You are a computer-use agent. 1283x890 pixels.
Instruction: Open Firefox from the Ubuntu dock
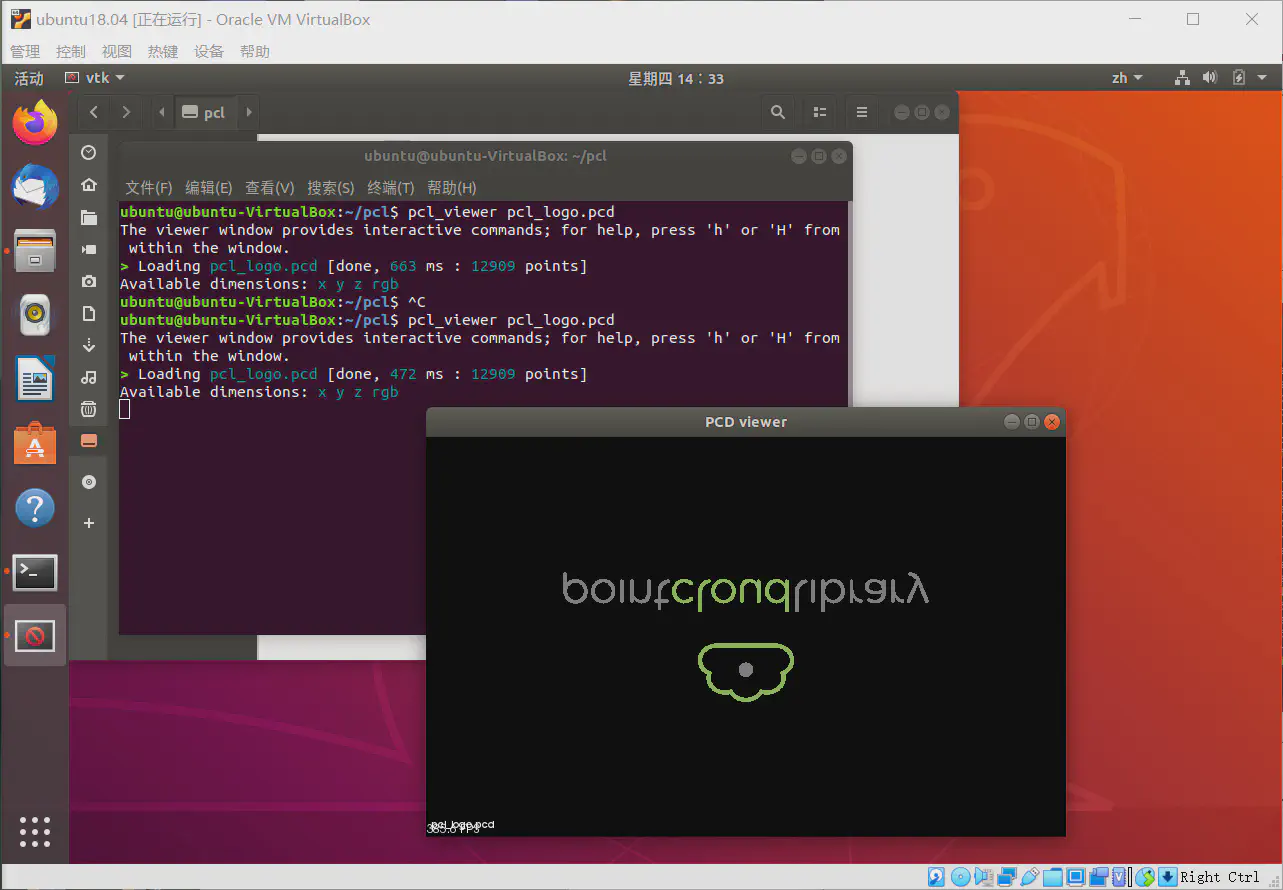coord(35,124)
